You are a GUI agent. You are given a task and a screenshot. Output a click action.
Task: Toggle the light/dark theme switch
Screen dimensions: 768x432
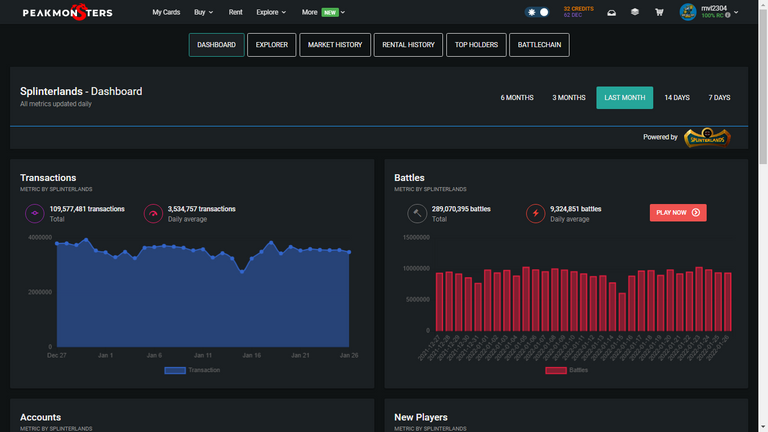click(x=537, y=12)
